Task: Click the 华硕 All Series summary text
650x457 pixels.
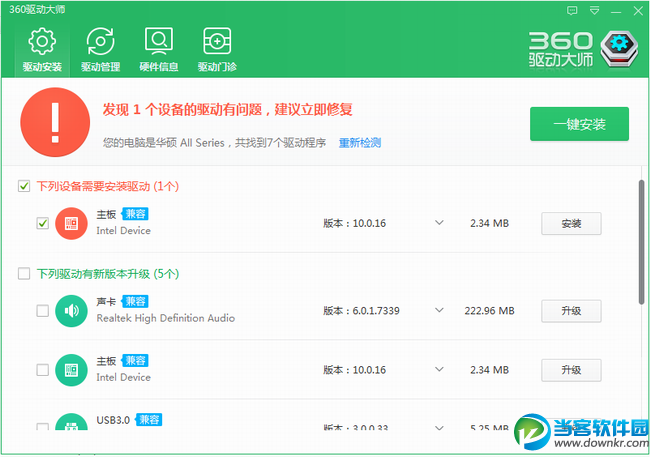Action: point(214,143)
